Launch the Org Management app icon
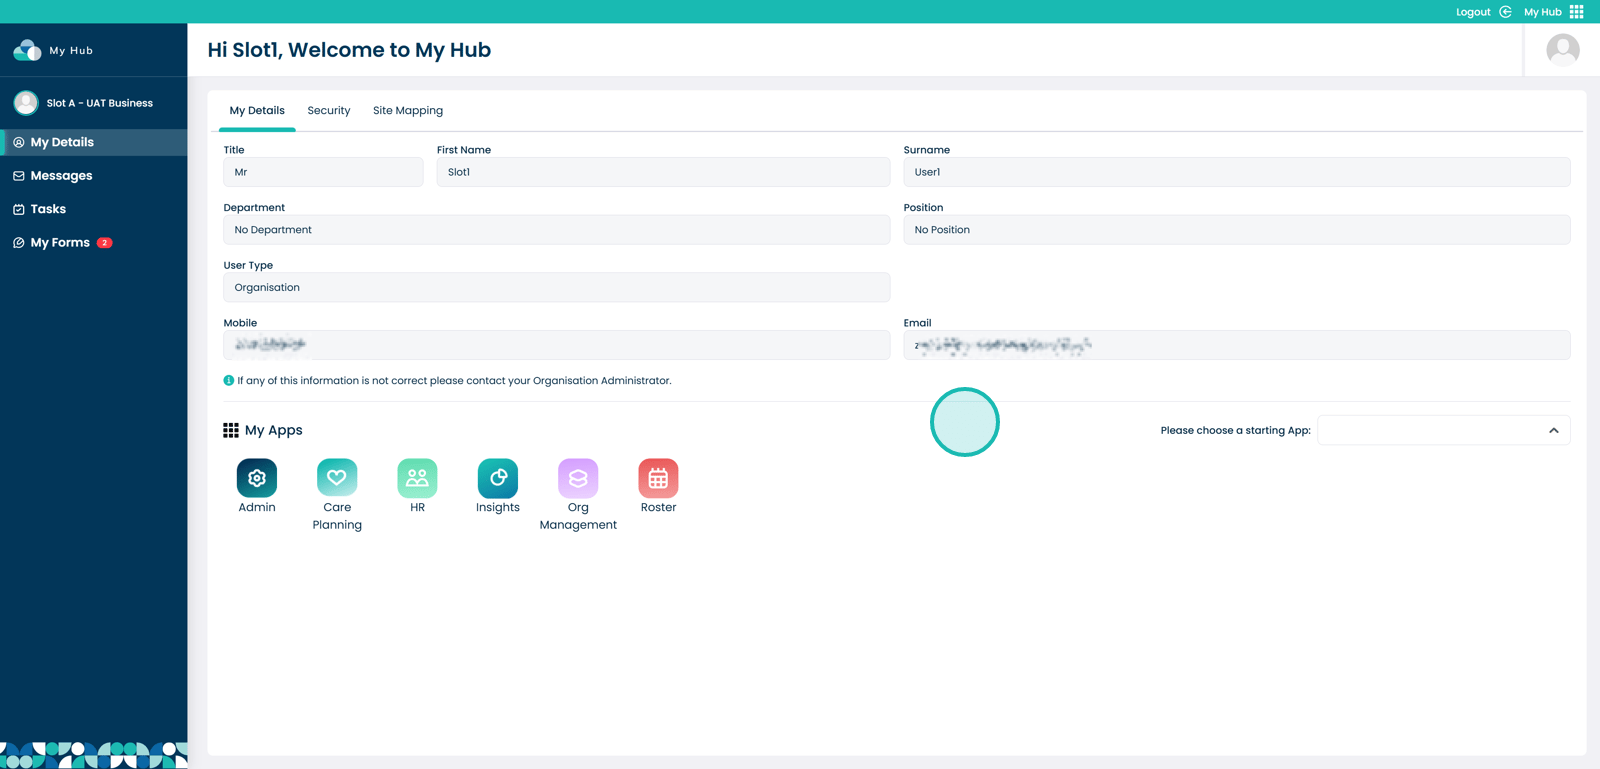This screenshot has width=1600, height=769. tap(578, 478)
